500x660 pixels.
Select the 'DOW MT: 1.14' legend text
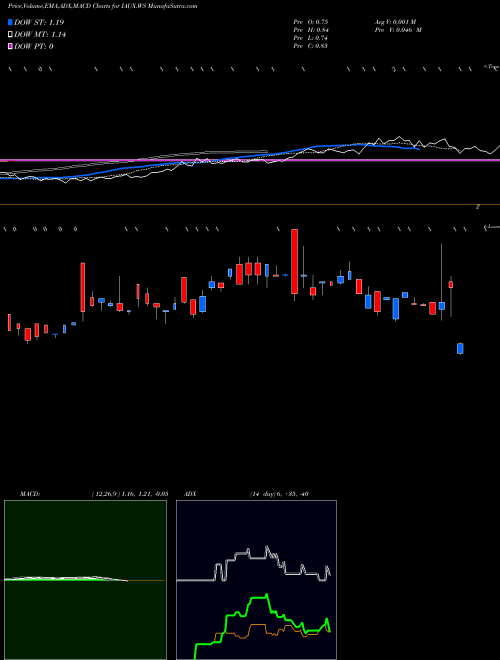(x=40, y=35)
